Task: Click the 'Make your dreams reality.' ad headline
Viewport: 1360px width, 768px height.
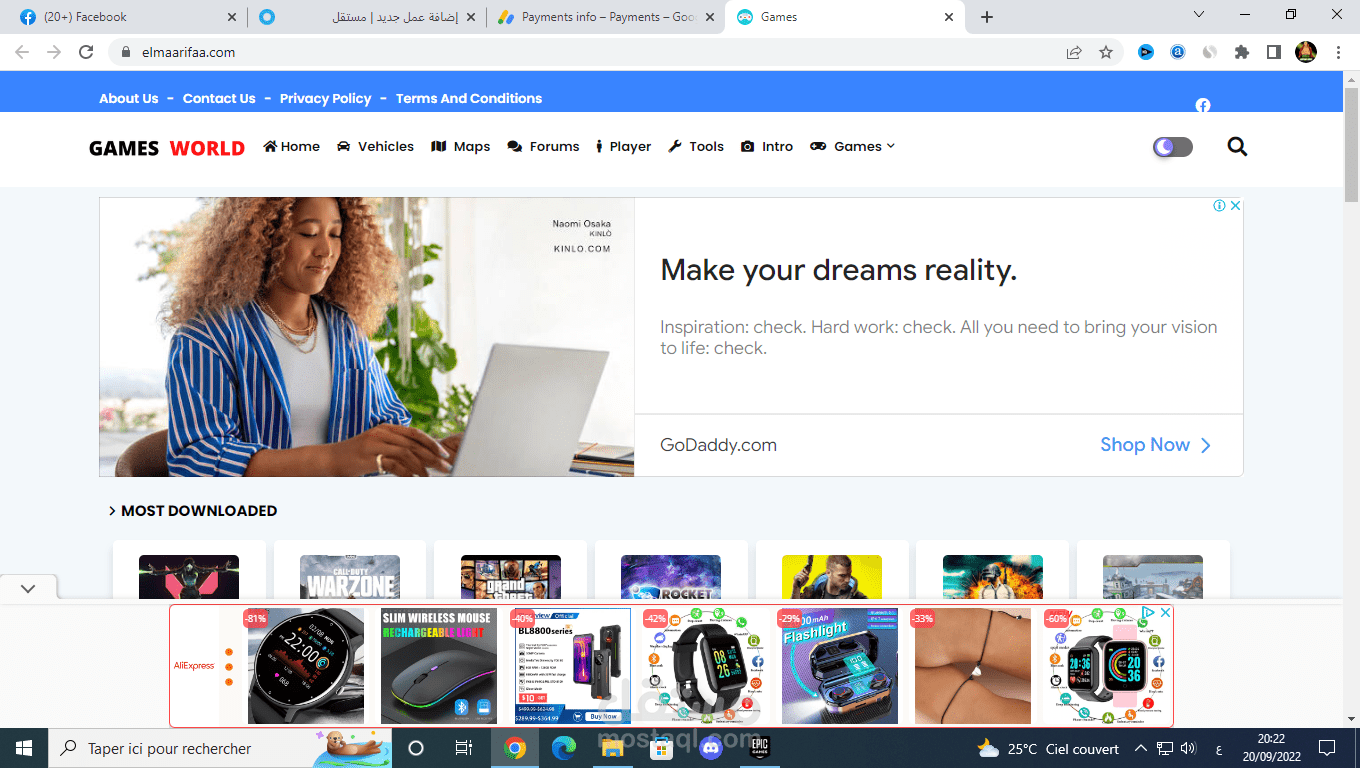Action: click(839, 270)
